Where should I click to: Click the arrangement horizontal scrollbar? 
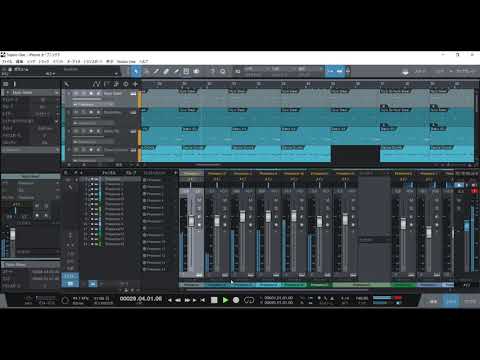208,164
